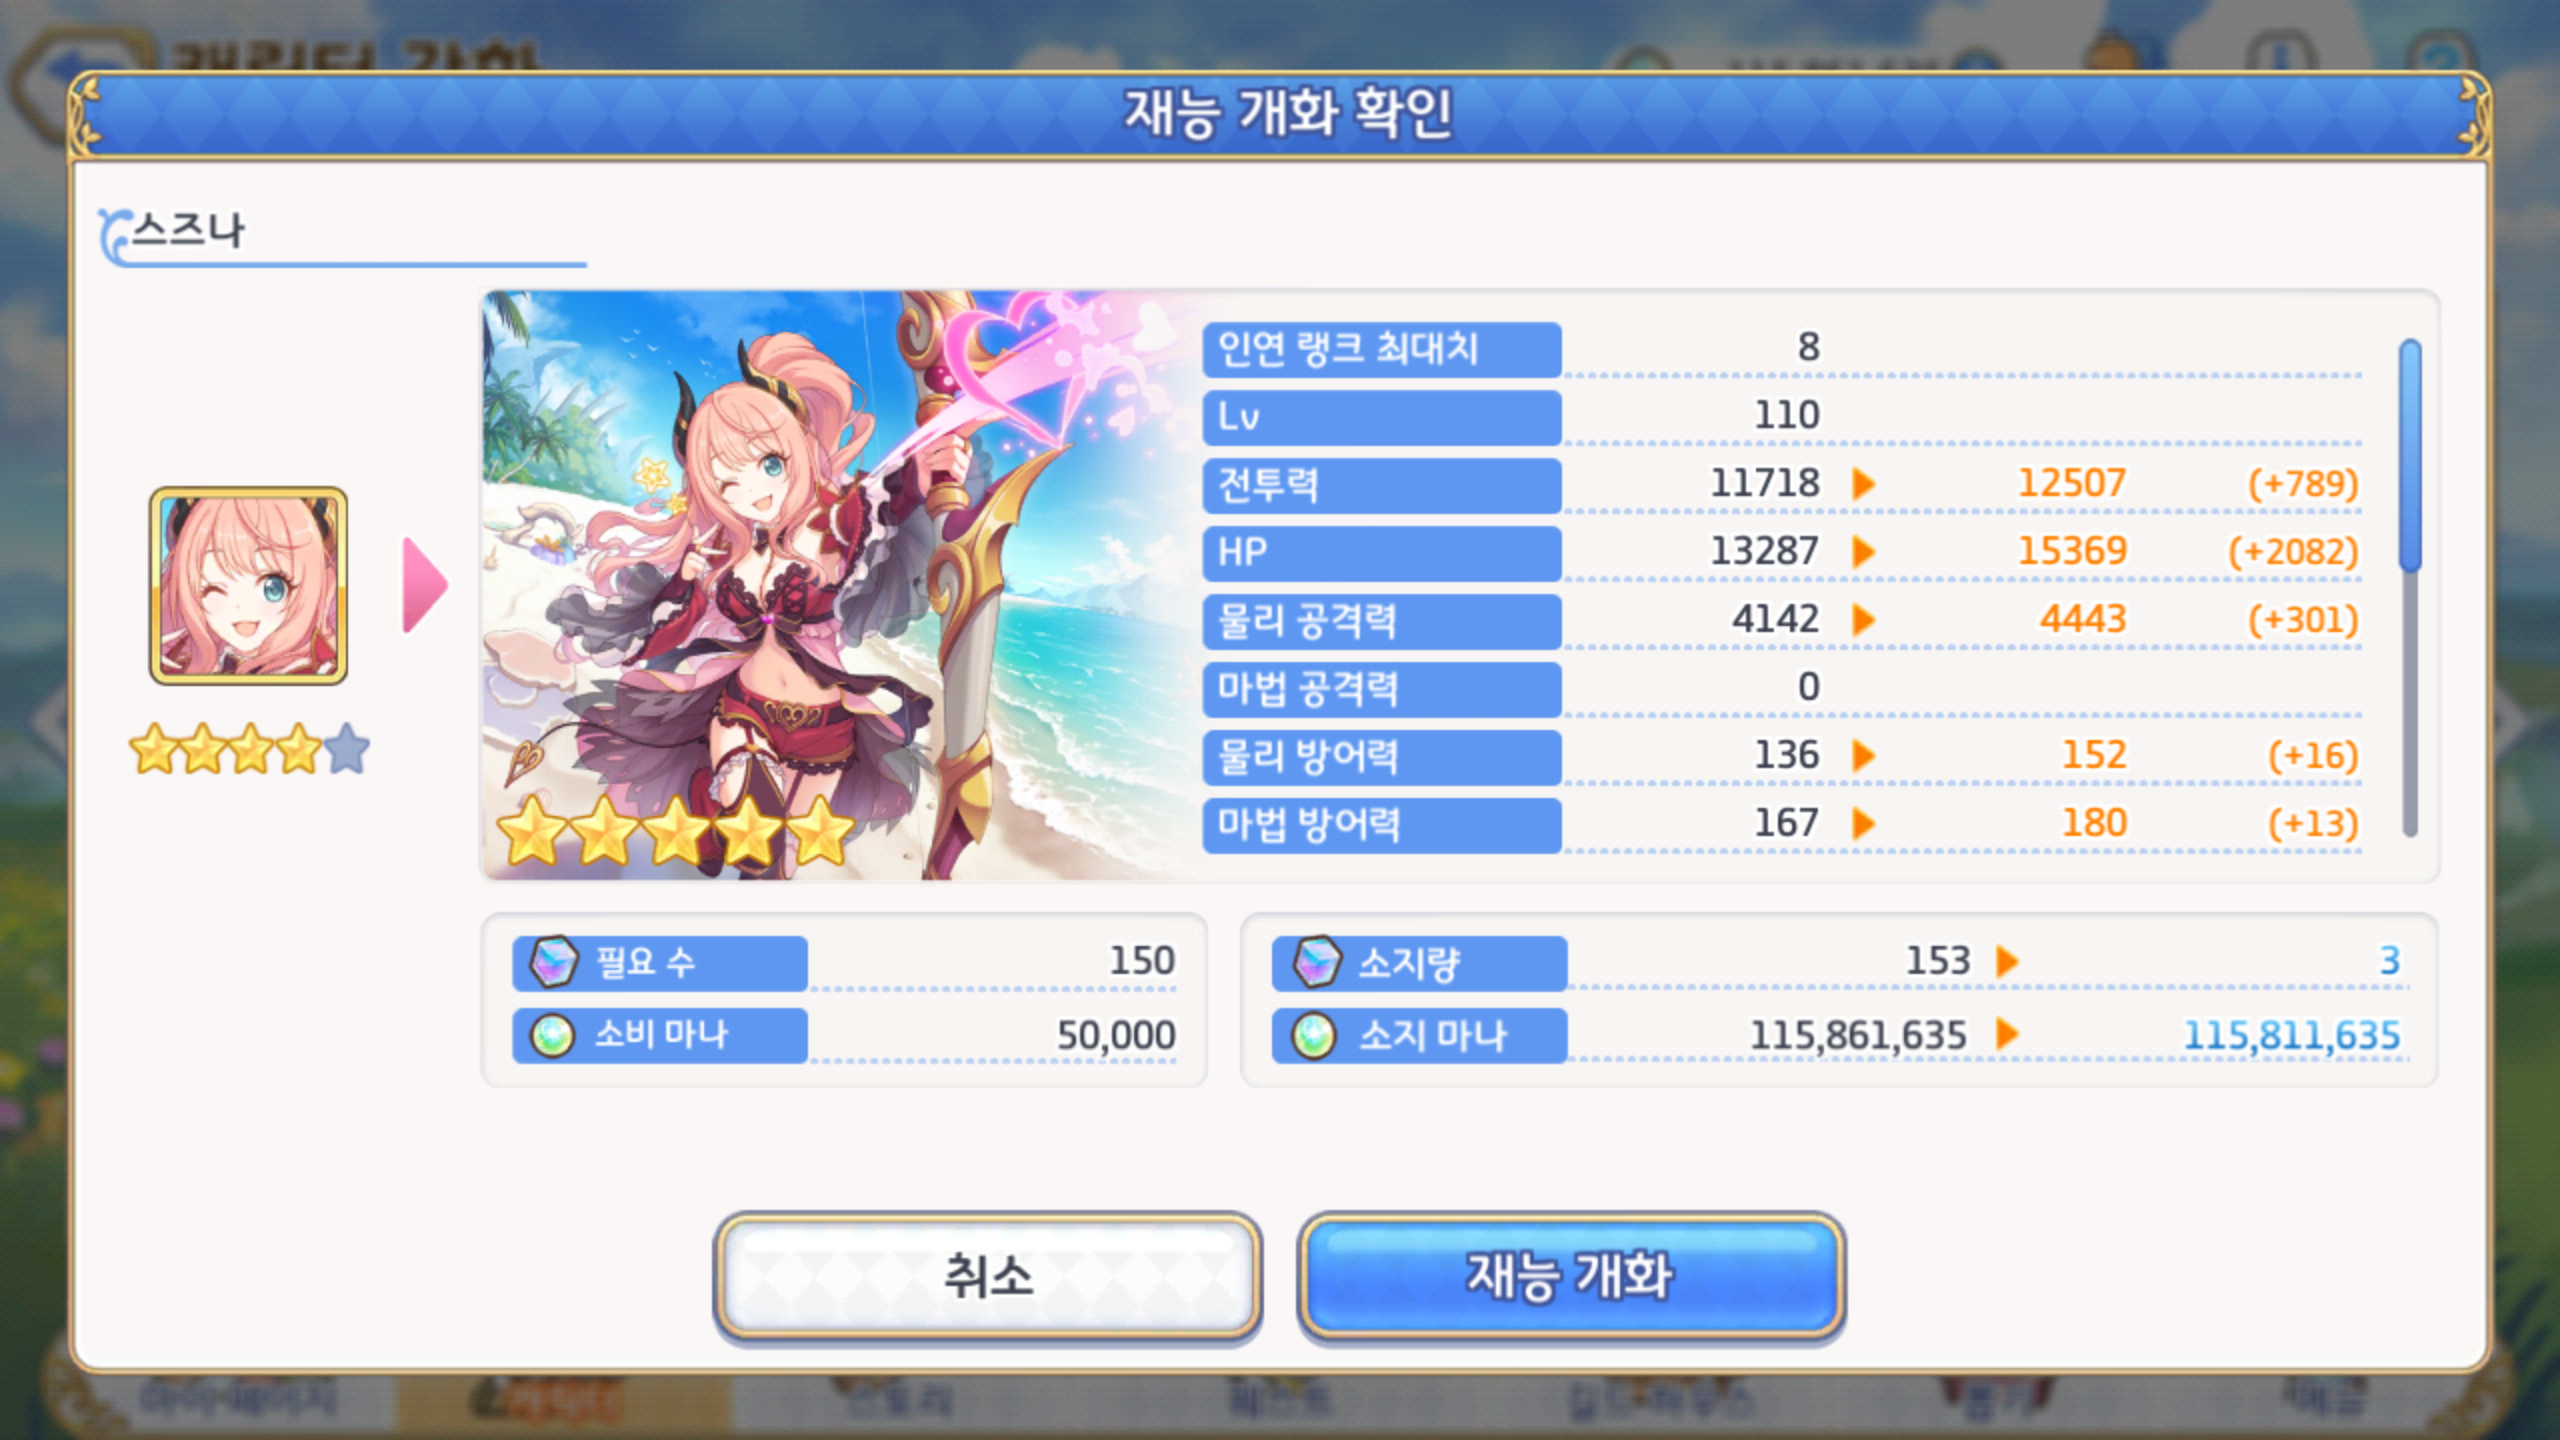The width and height of the screenshot is (2560, 1440).
Task: Click the memory piece icon by 소지량
Action: click(x=1315, y=962)
